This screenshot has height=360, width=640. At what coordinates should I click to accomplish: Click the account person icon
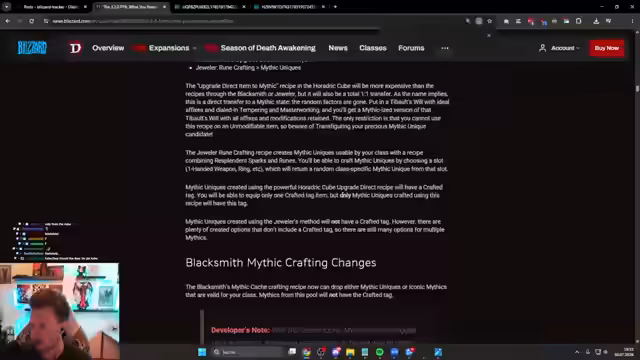(x=542, y=48)
